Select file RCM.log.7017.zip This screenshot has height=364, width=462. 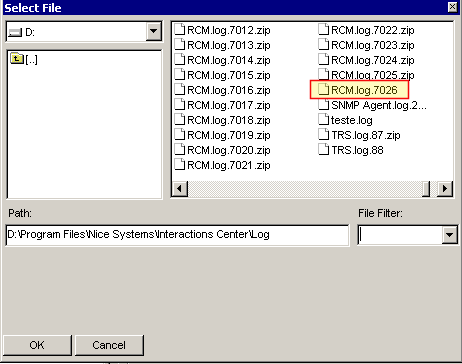pos(223,105)
